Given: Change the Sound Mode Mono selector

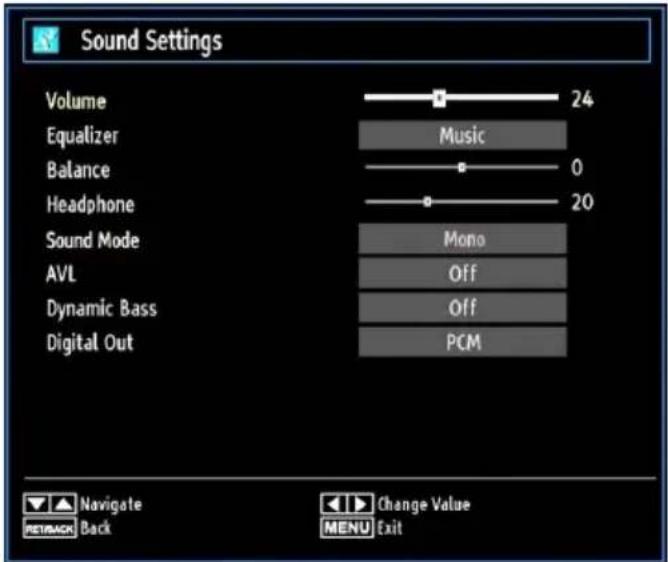Looking at the screenshot, I should [x=462, y=239].
